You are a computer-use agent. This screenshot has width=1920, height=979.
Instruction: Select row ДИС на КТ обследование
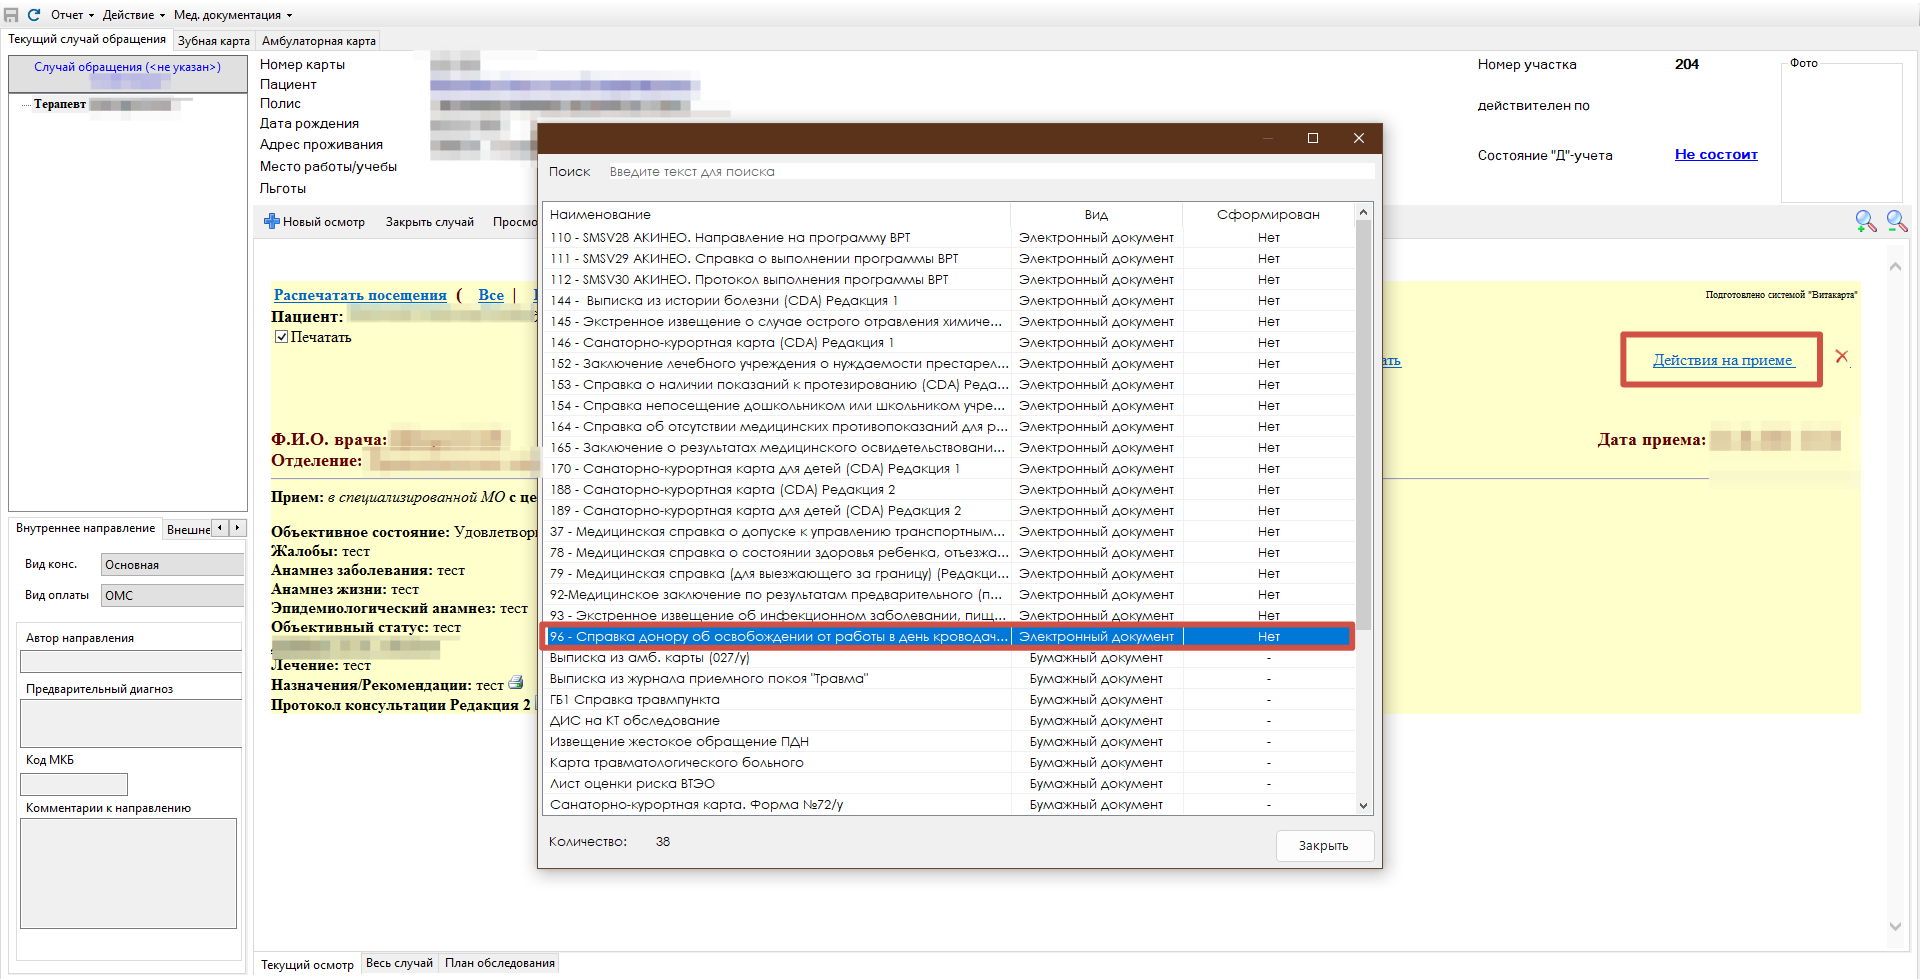pos(948,720)
